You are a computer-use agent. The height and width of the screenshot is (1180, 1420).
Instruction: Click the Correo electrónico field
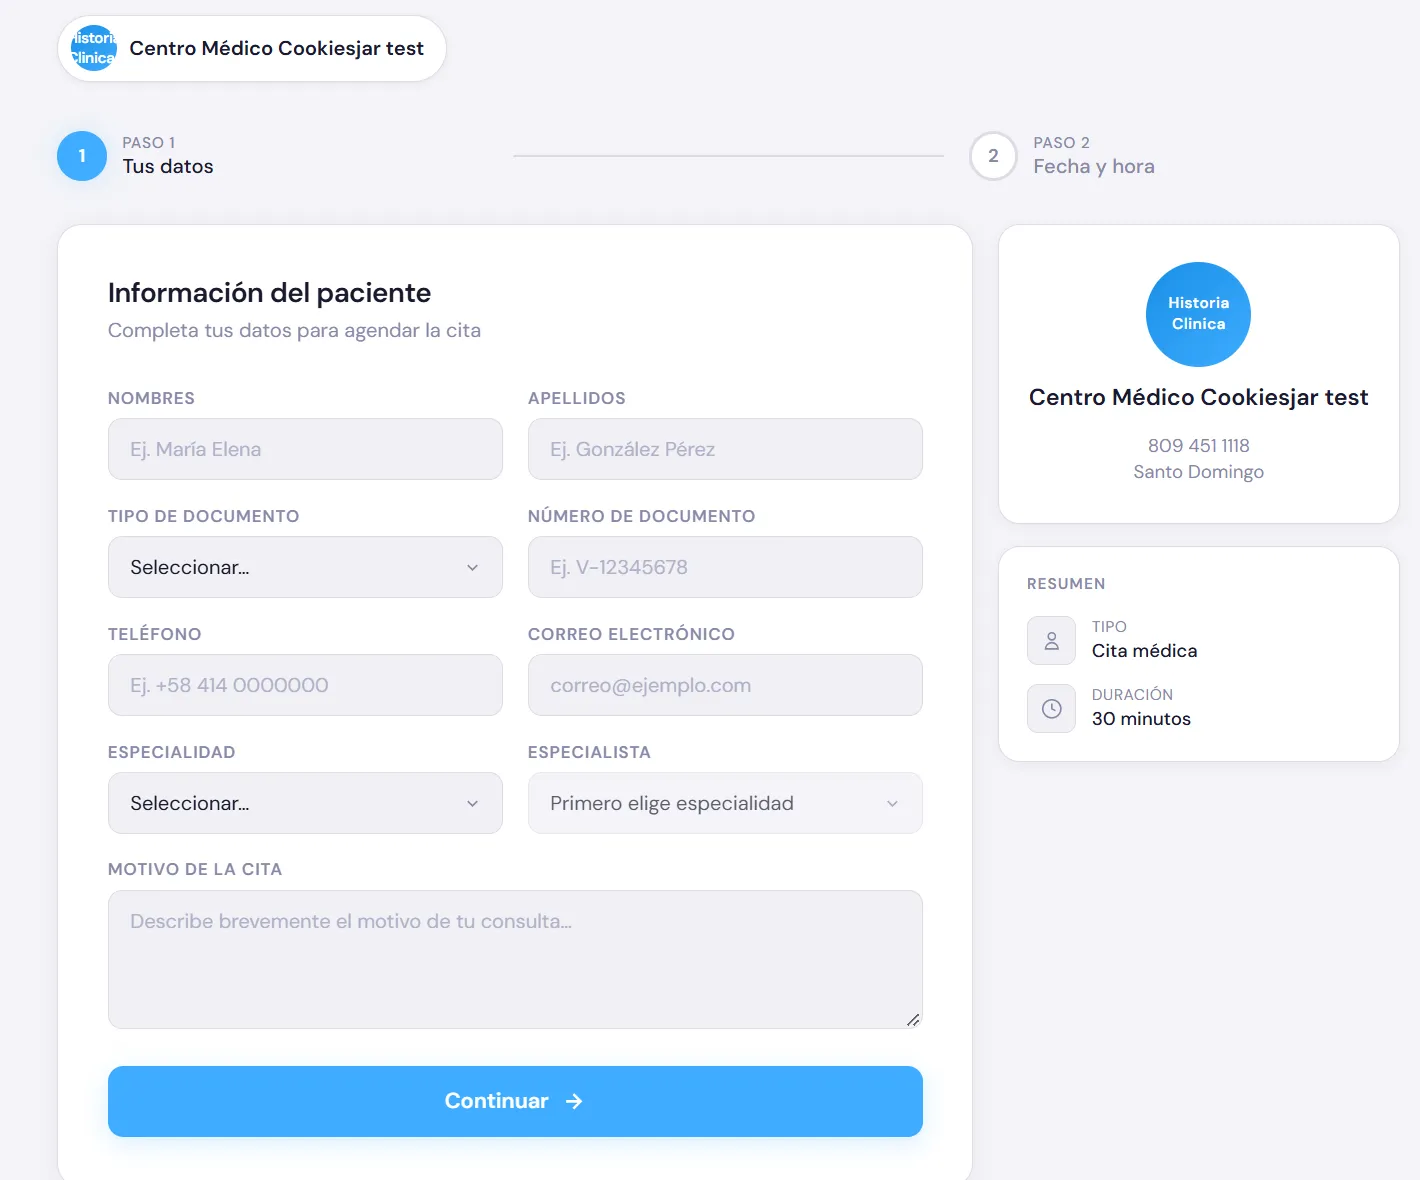click(725, 685)
